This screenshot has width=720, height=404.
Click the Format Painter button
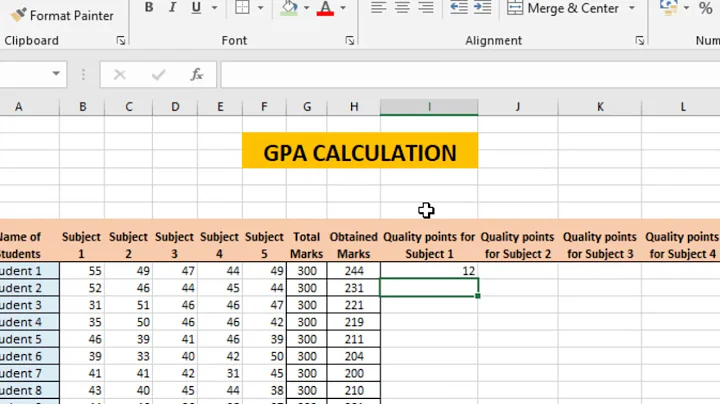62,15
